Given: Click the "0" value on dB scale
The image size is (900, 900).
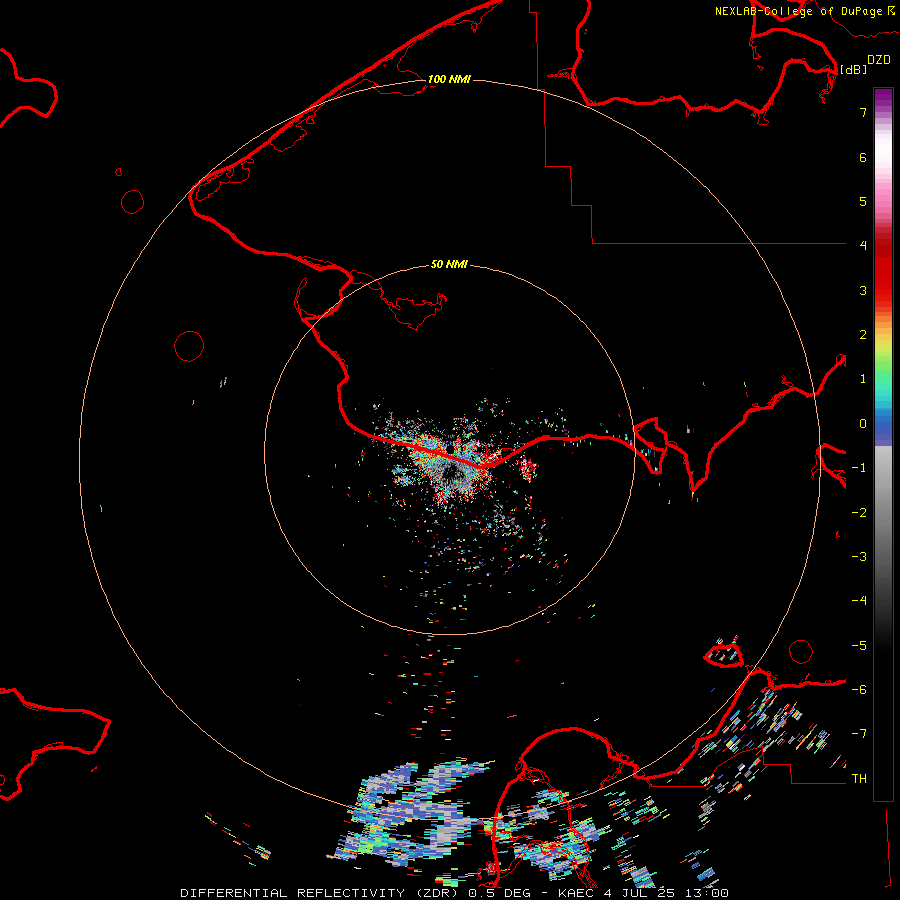Looking at the screenshot, I should pyautogui.click(x=863, y=424).
